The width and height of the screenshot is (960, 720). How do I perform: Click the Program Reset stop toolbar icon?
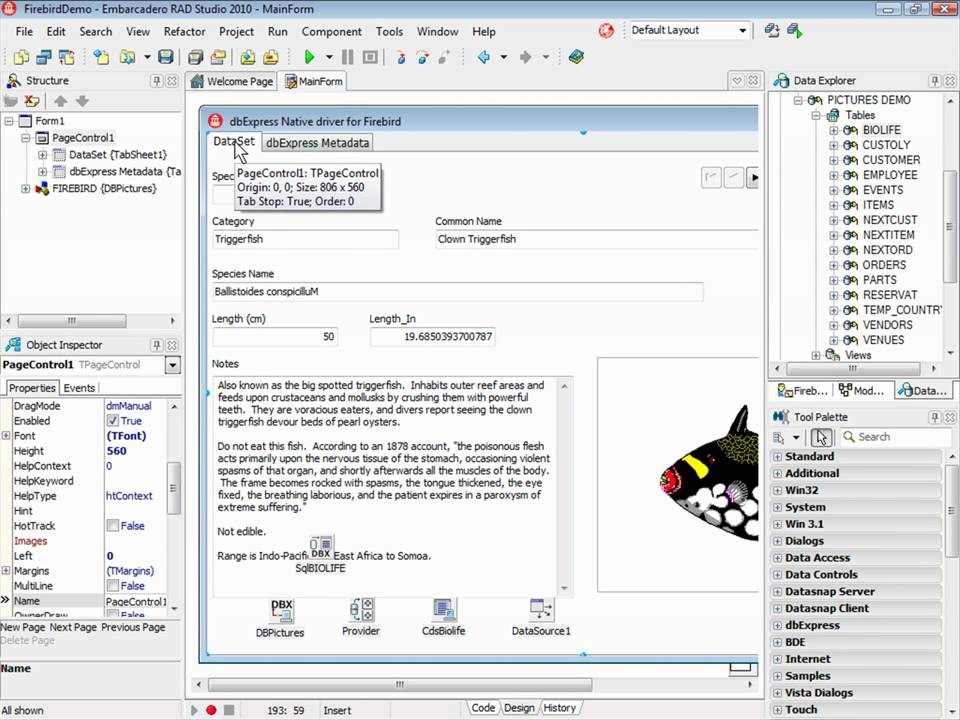pyautogui.click(x=370, y=57)
